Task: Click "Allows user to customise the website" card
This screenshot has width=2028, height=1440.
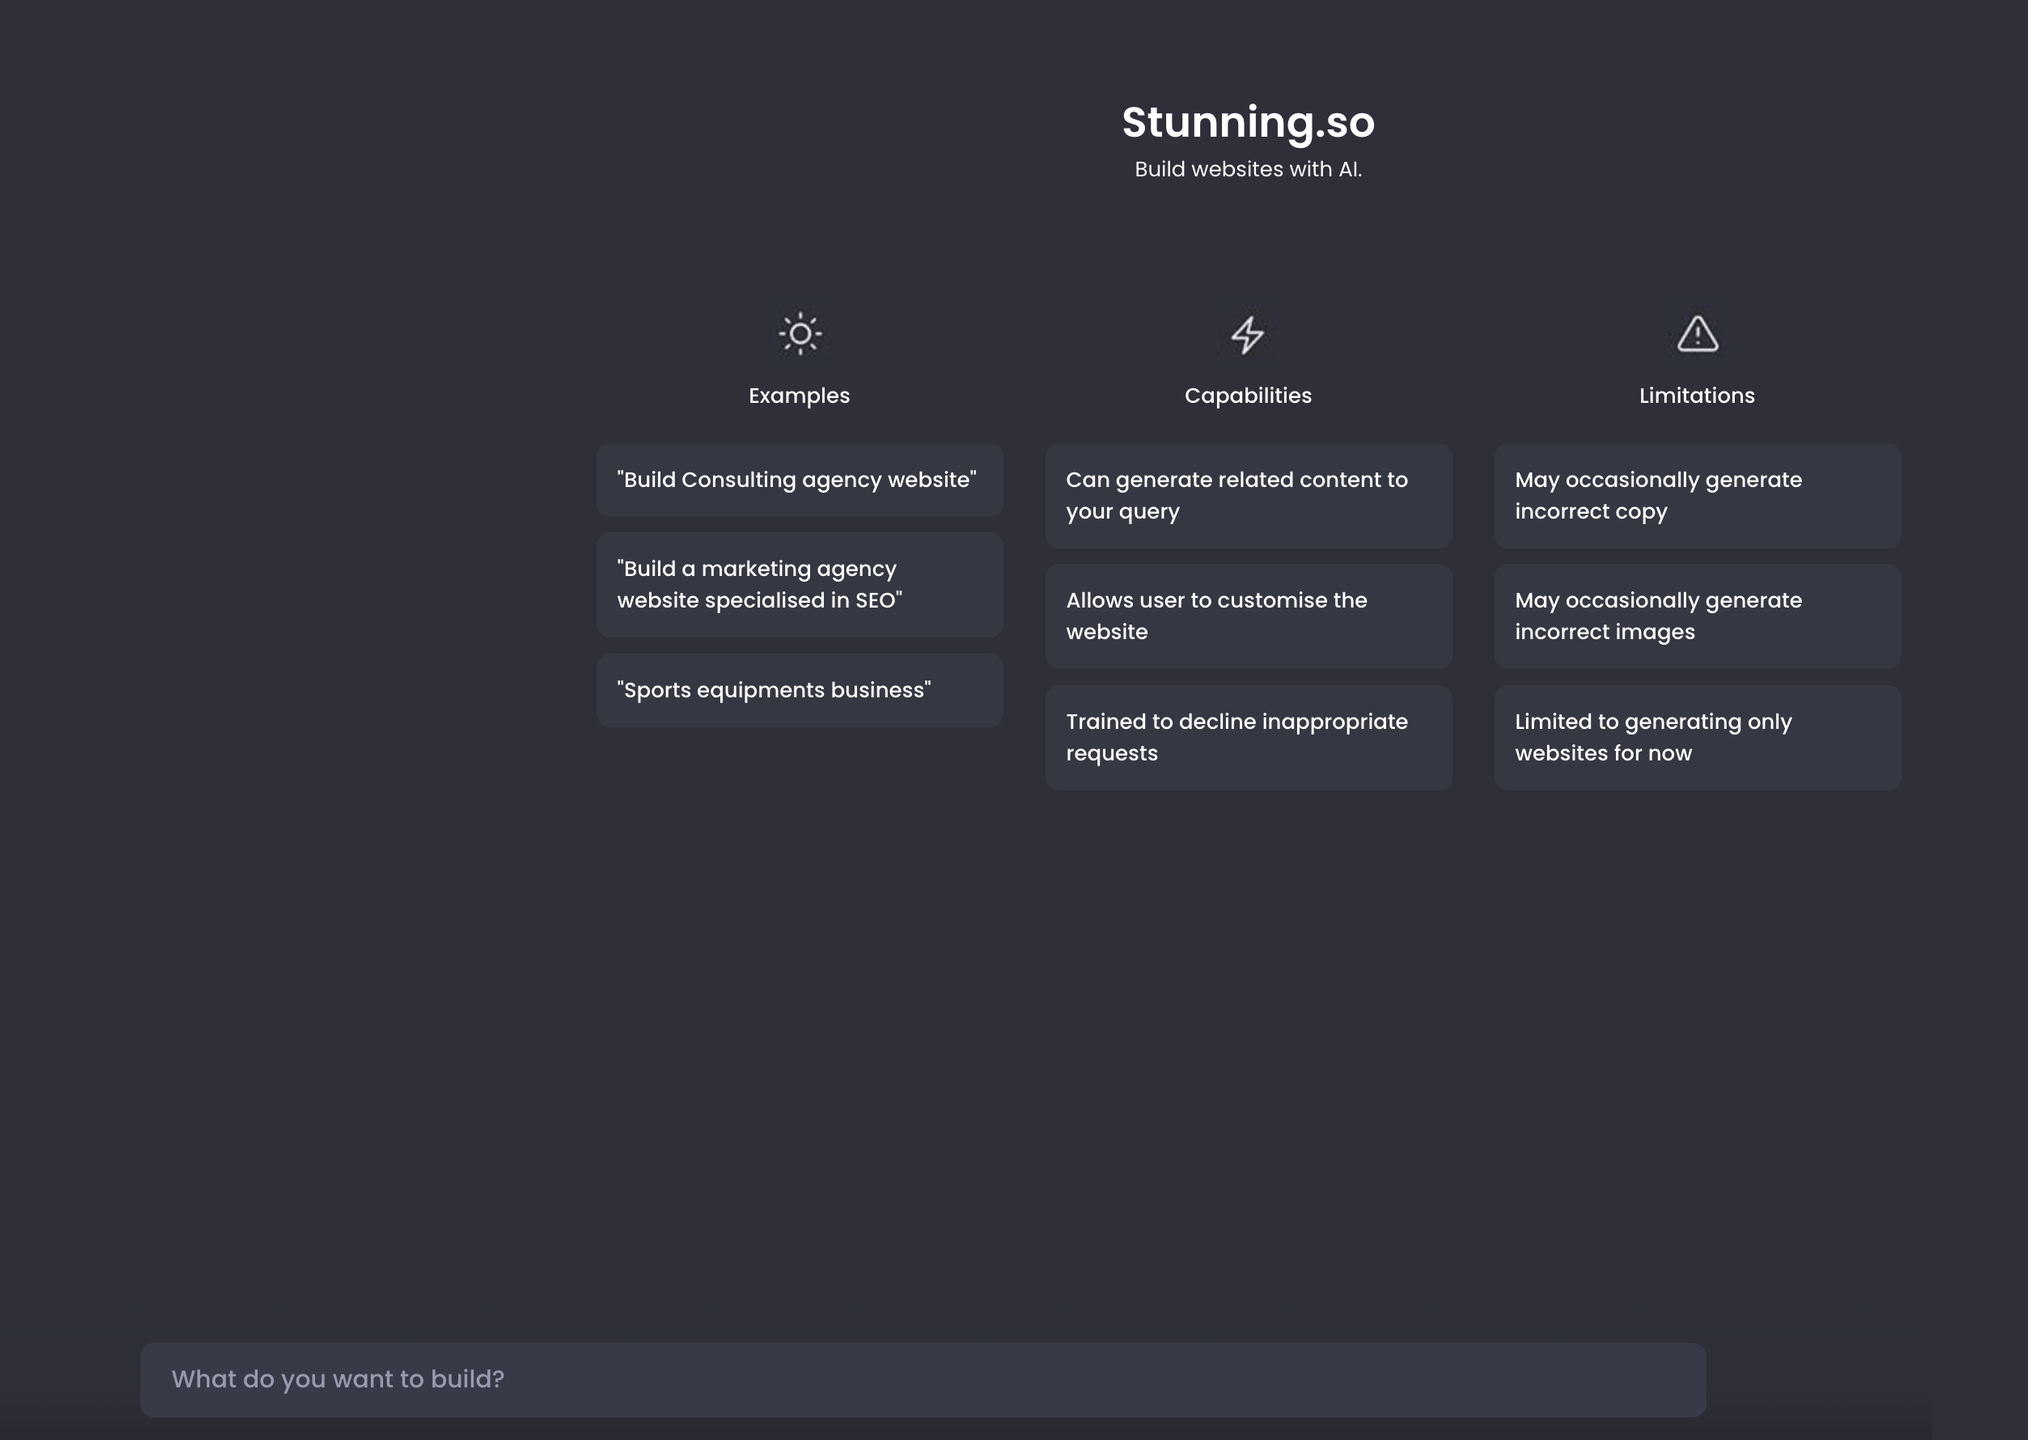Action: 1247,616
